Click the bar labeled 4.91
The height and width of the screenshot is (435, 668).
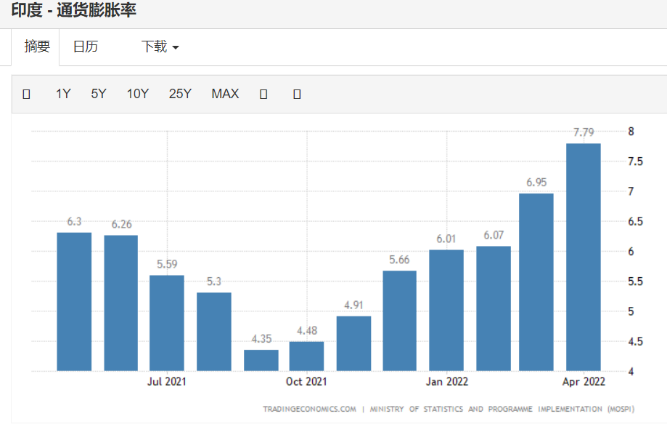tap(354, 343)
